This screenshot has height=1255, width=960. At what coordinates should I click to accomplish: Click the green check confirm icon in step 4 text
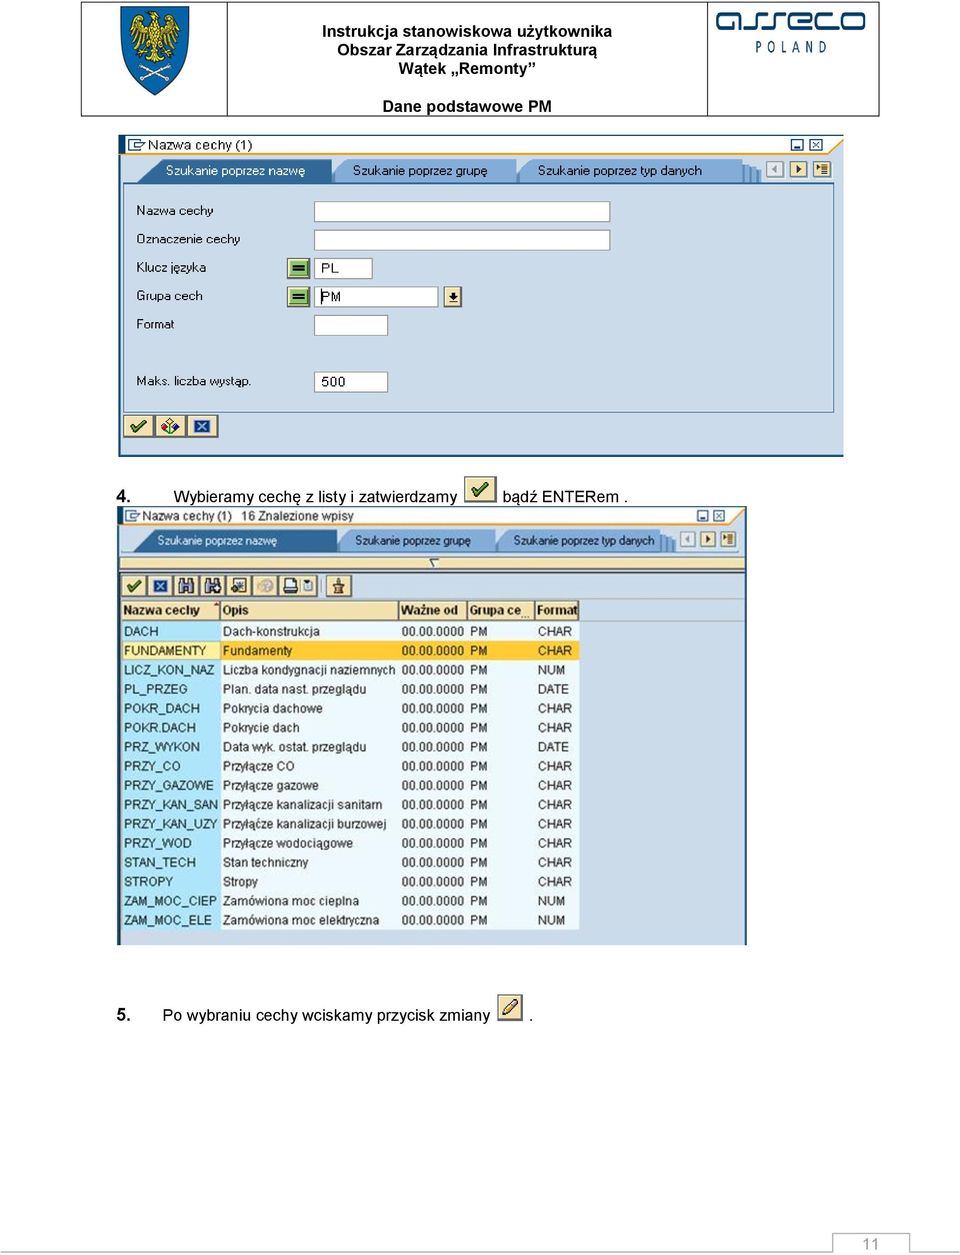coord(480,490)
